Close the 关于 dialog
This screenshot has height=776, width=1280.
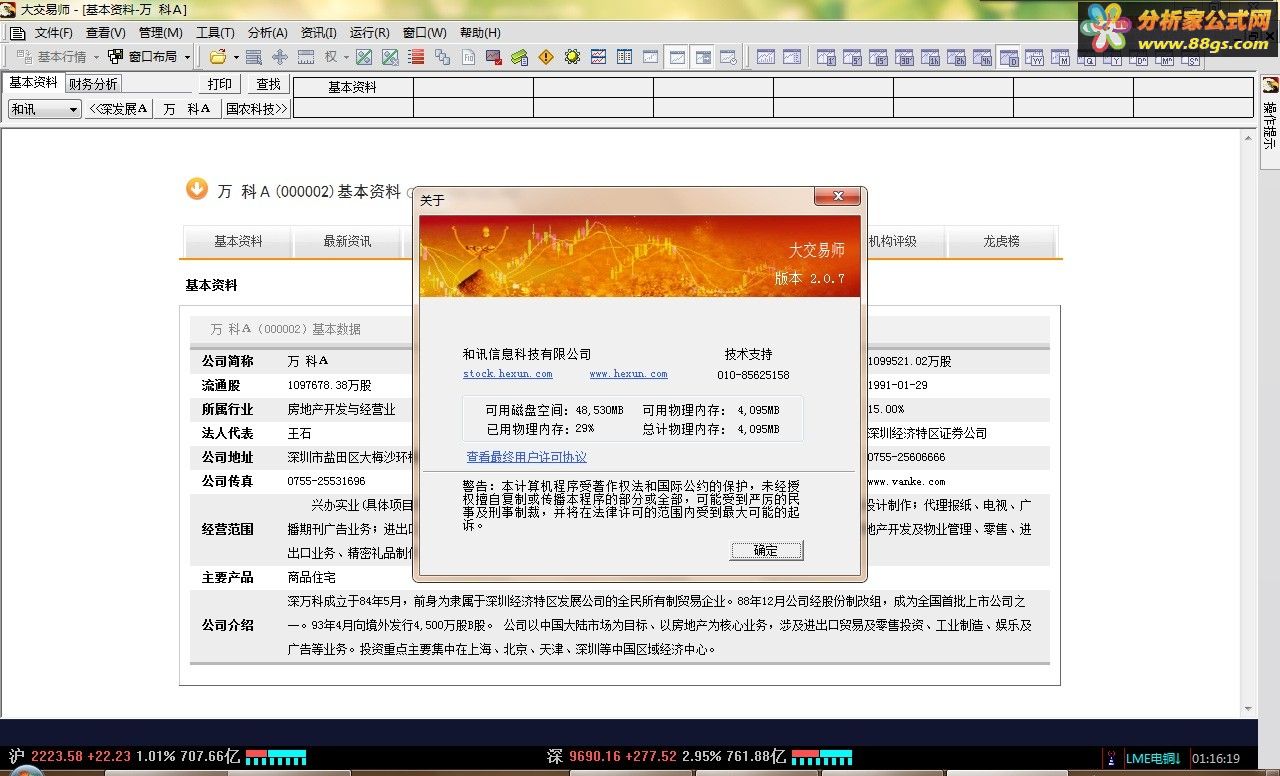coord(837,196)
